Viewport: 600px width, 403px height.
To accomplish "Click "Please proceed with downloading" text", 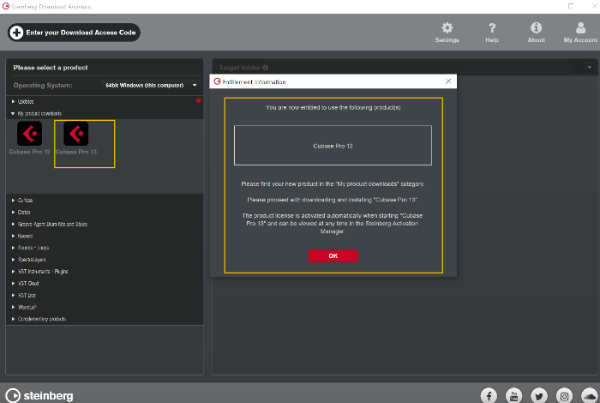I will [333, 199].
